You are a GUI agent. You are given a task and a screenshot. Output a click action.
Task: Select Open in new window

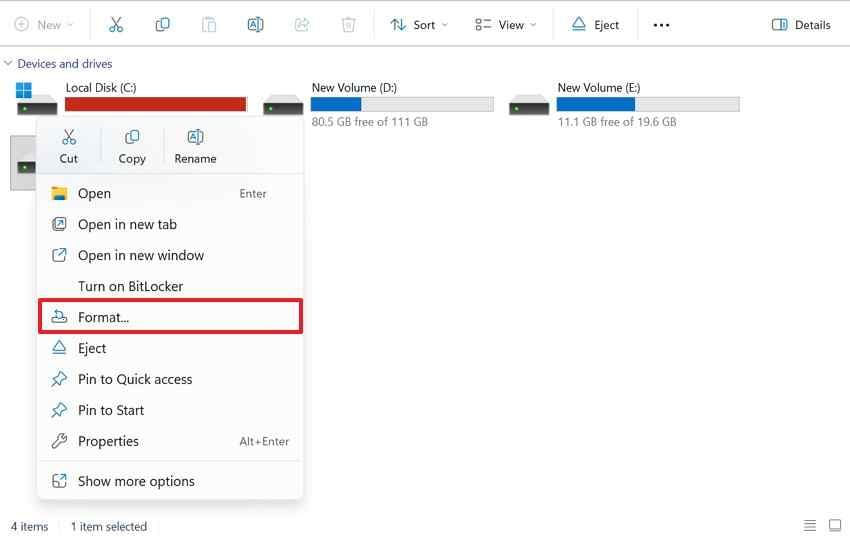170,255
